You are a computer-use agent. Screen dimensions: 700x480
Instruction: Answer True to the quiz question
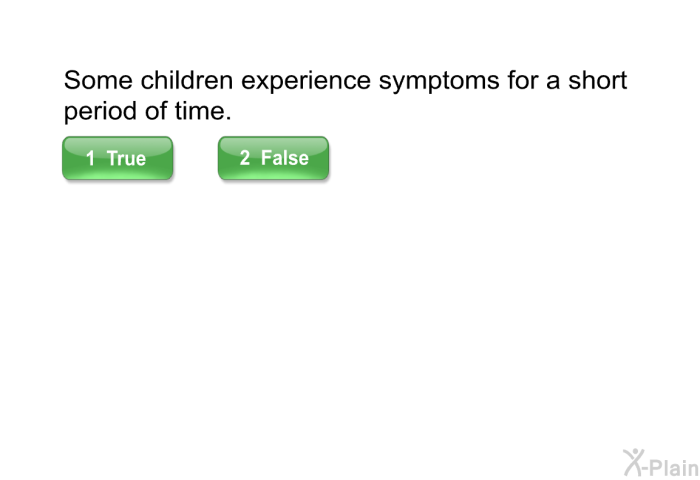click(x=117, y=158)
